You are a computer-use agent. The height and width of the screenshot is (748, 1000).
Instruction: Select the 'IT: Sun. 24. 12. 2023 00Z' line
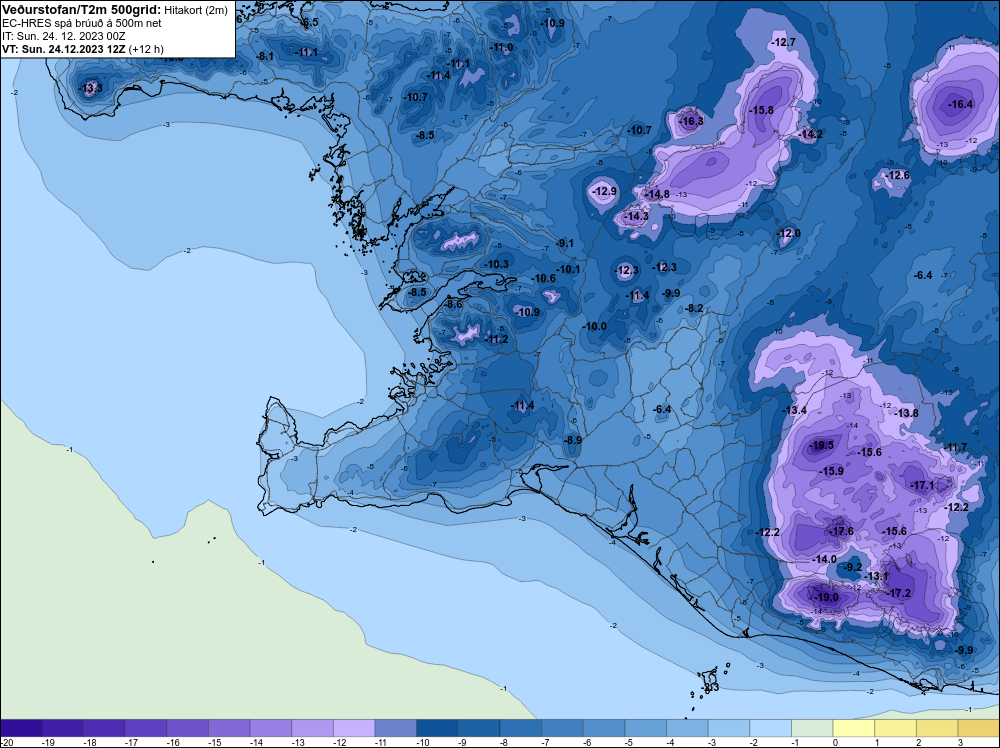(x=64, y=36)
